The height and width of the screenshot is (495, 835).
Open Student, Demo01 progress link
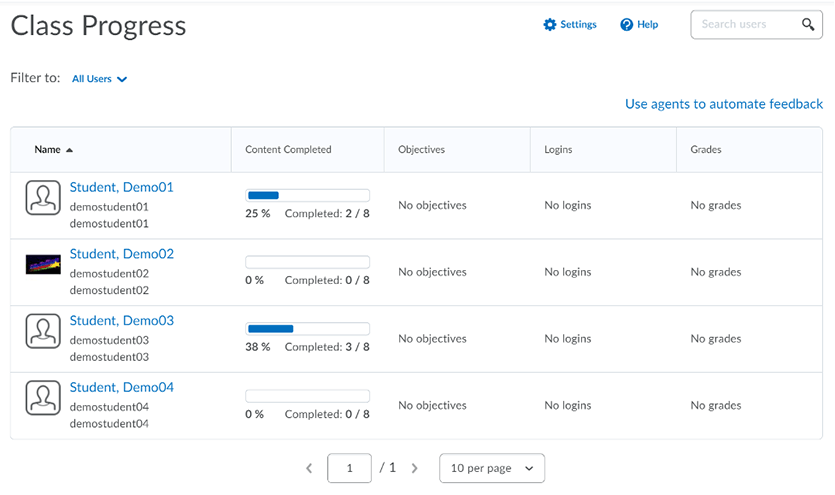(x=121, y=187)
